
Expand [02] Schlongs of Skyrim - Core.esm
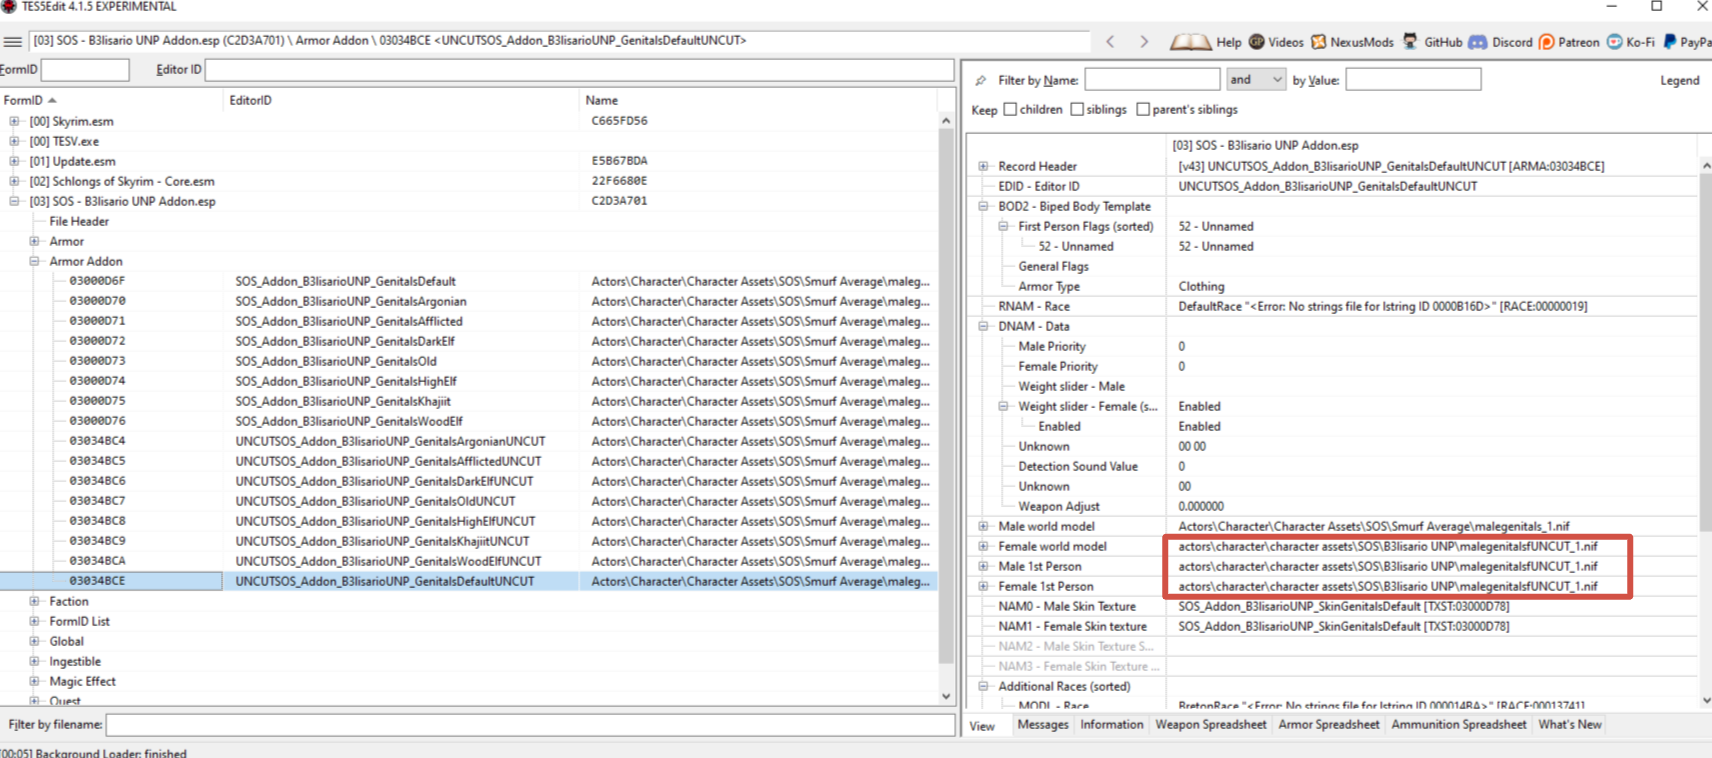14,181
